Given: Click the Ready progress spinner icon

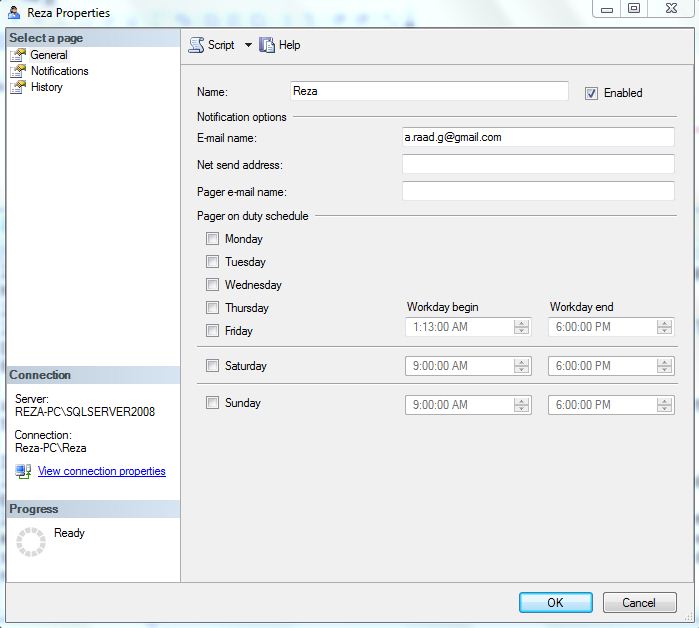Looking at the screenshot, I should [x=31, y=541].
